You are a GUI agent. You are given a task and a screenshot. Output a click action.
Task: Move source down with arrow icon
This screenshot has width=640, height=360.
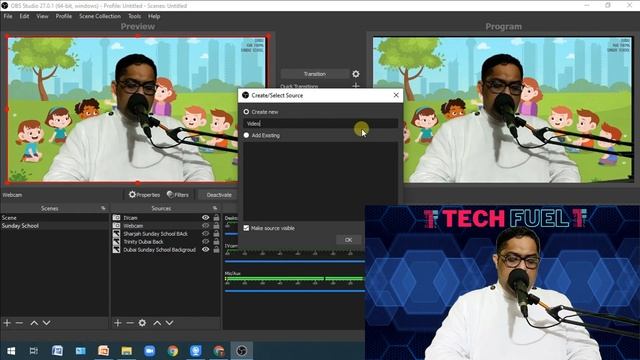169,323
